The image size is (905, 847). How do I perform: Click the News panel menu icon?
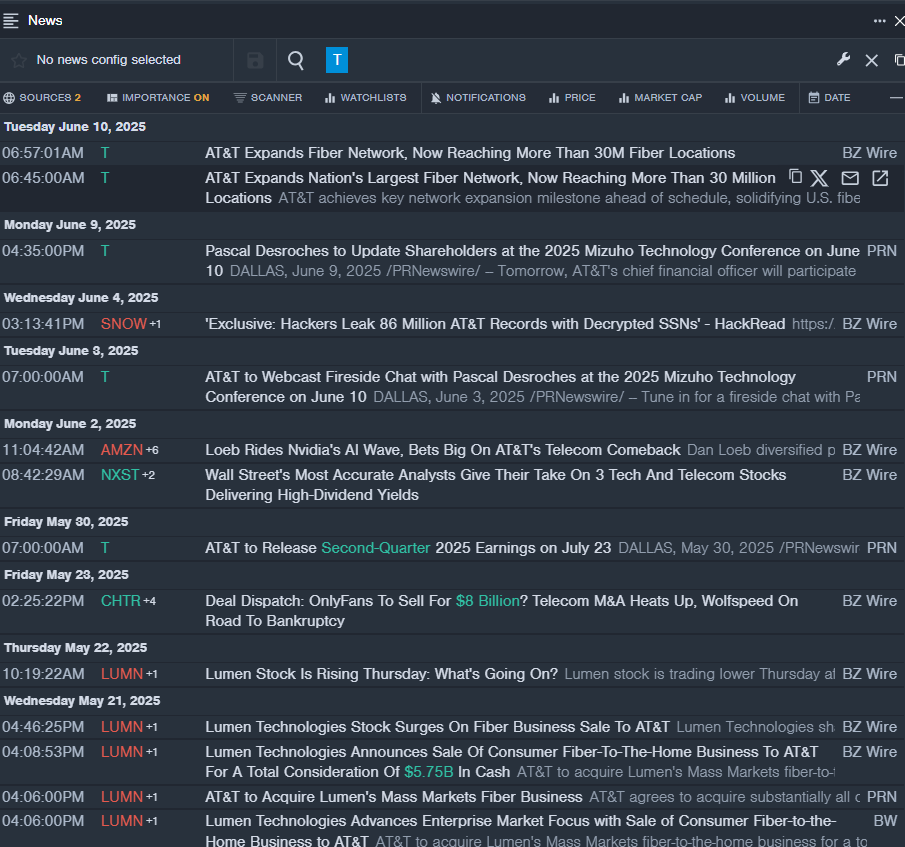10,21
